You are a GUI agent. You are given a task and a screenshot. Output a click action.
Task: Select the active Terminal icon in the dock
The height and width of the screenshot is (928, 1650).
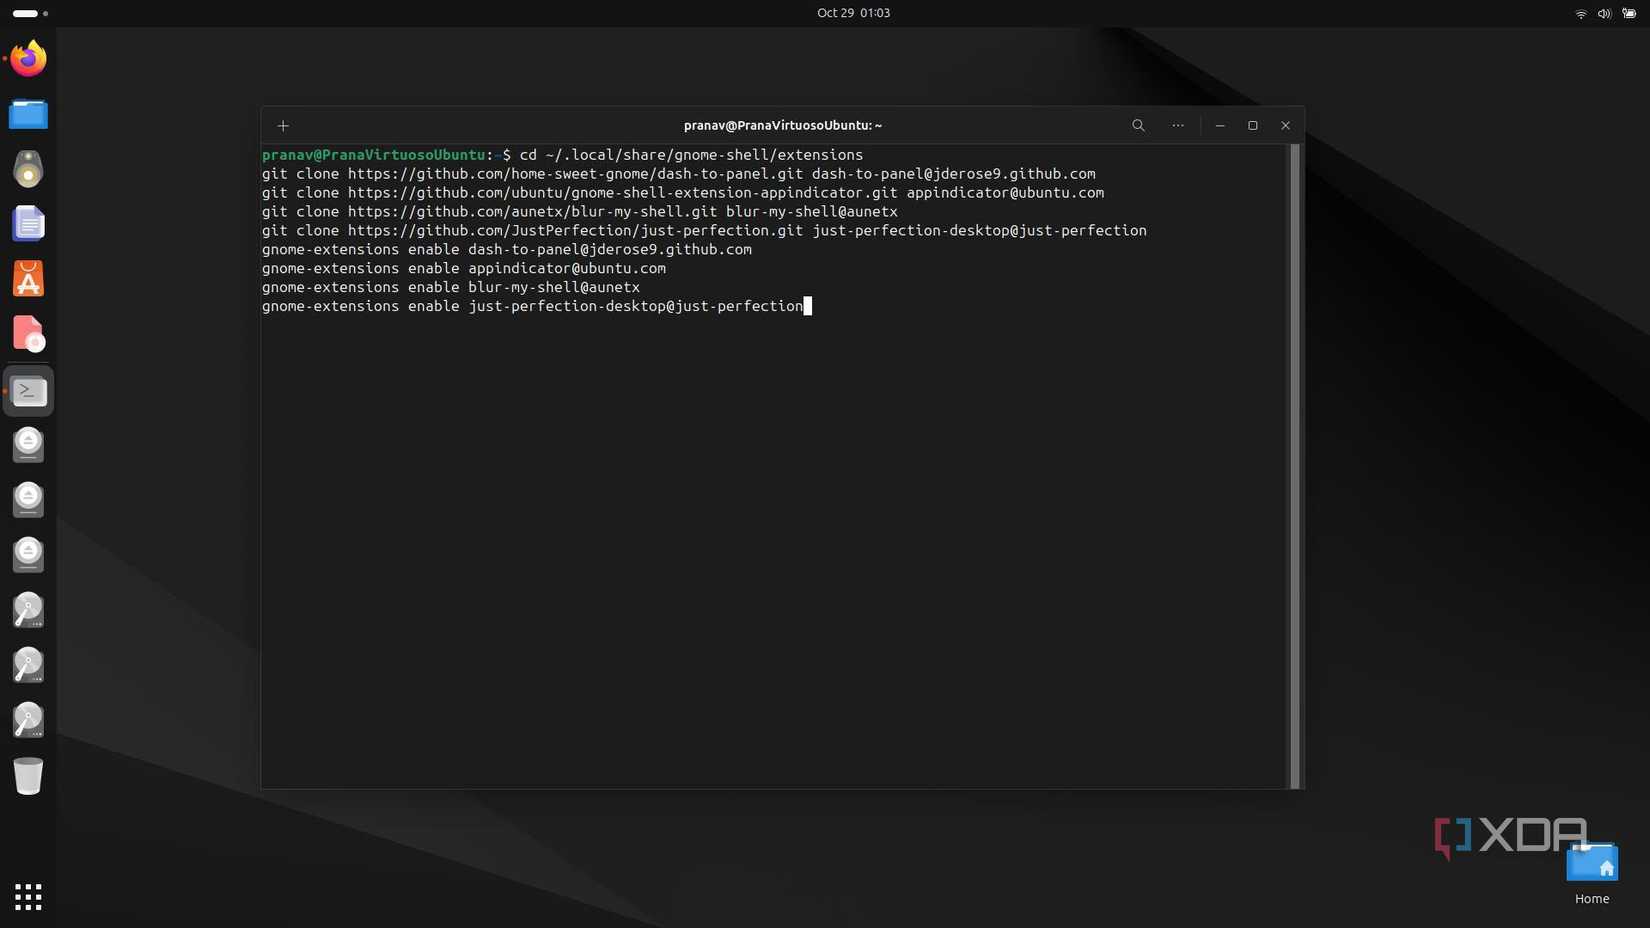coord(28,391)
